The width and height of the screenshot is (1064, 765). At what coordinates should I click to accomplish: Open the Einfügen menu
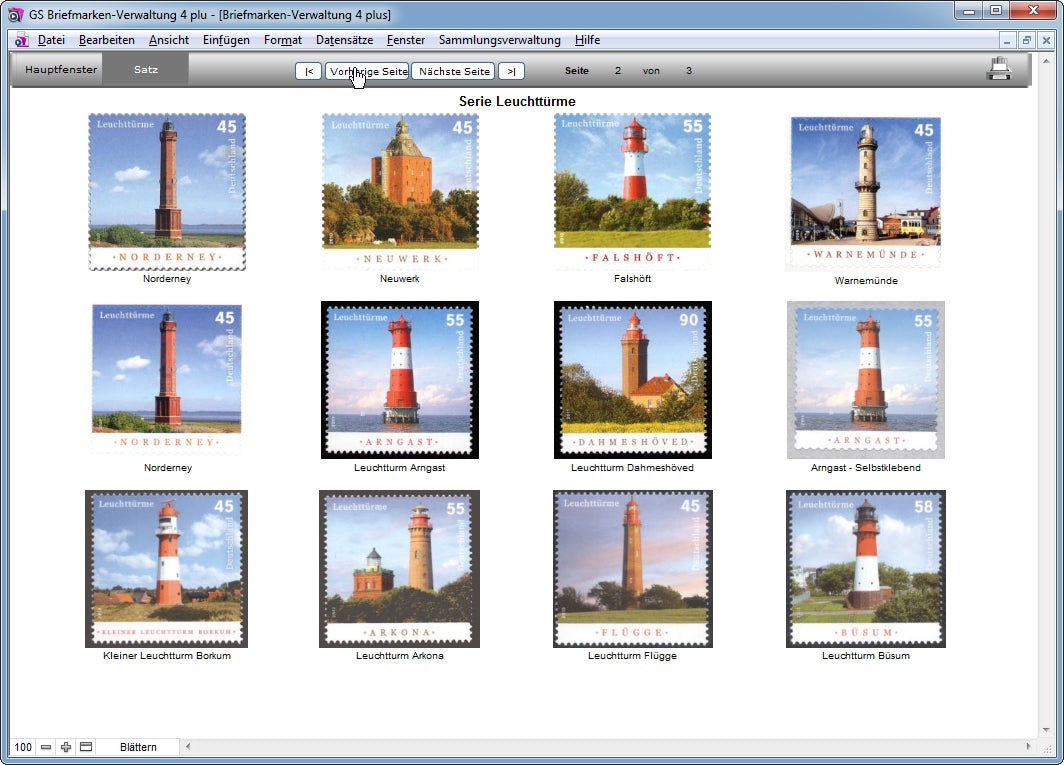tap(226, 40)
